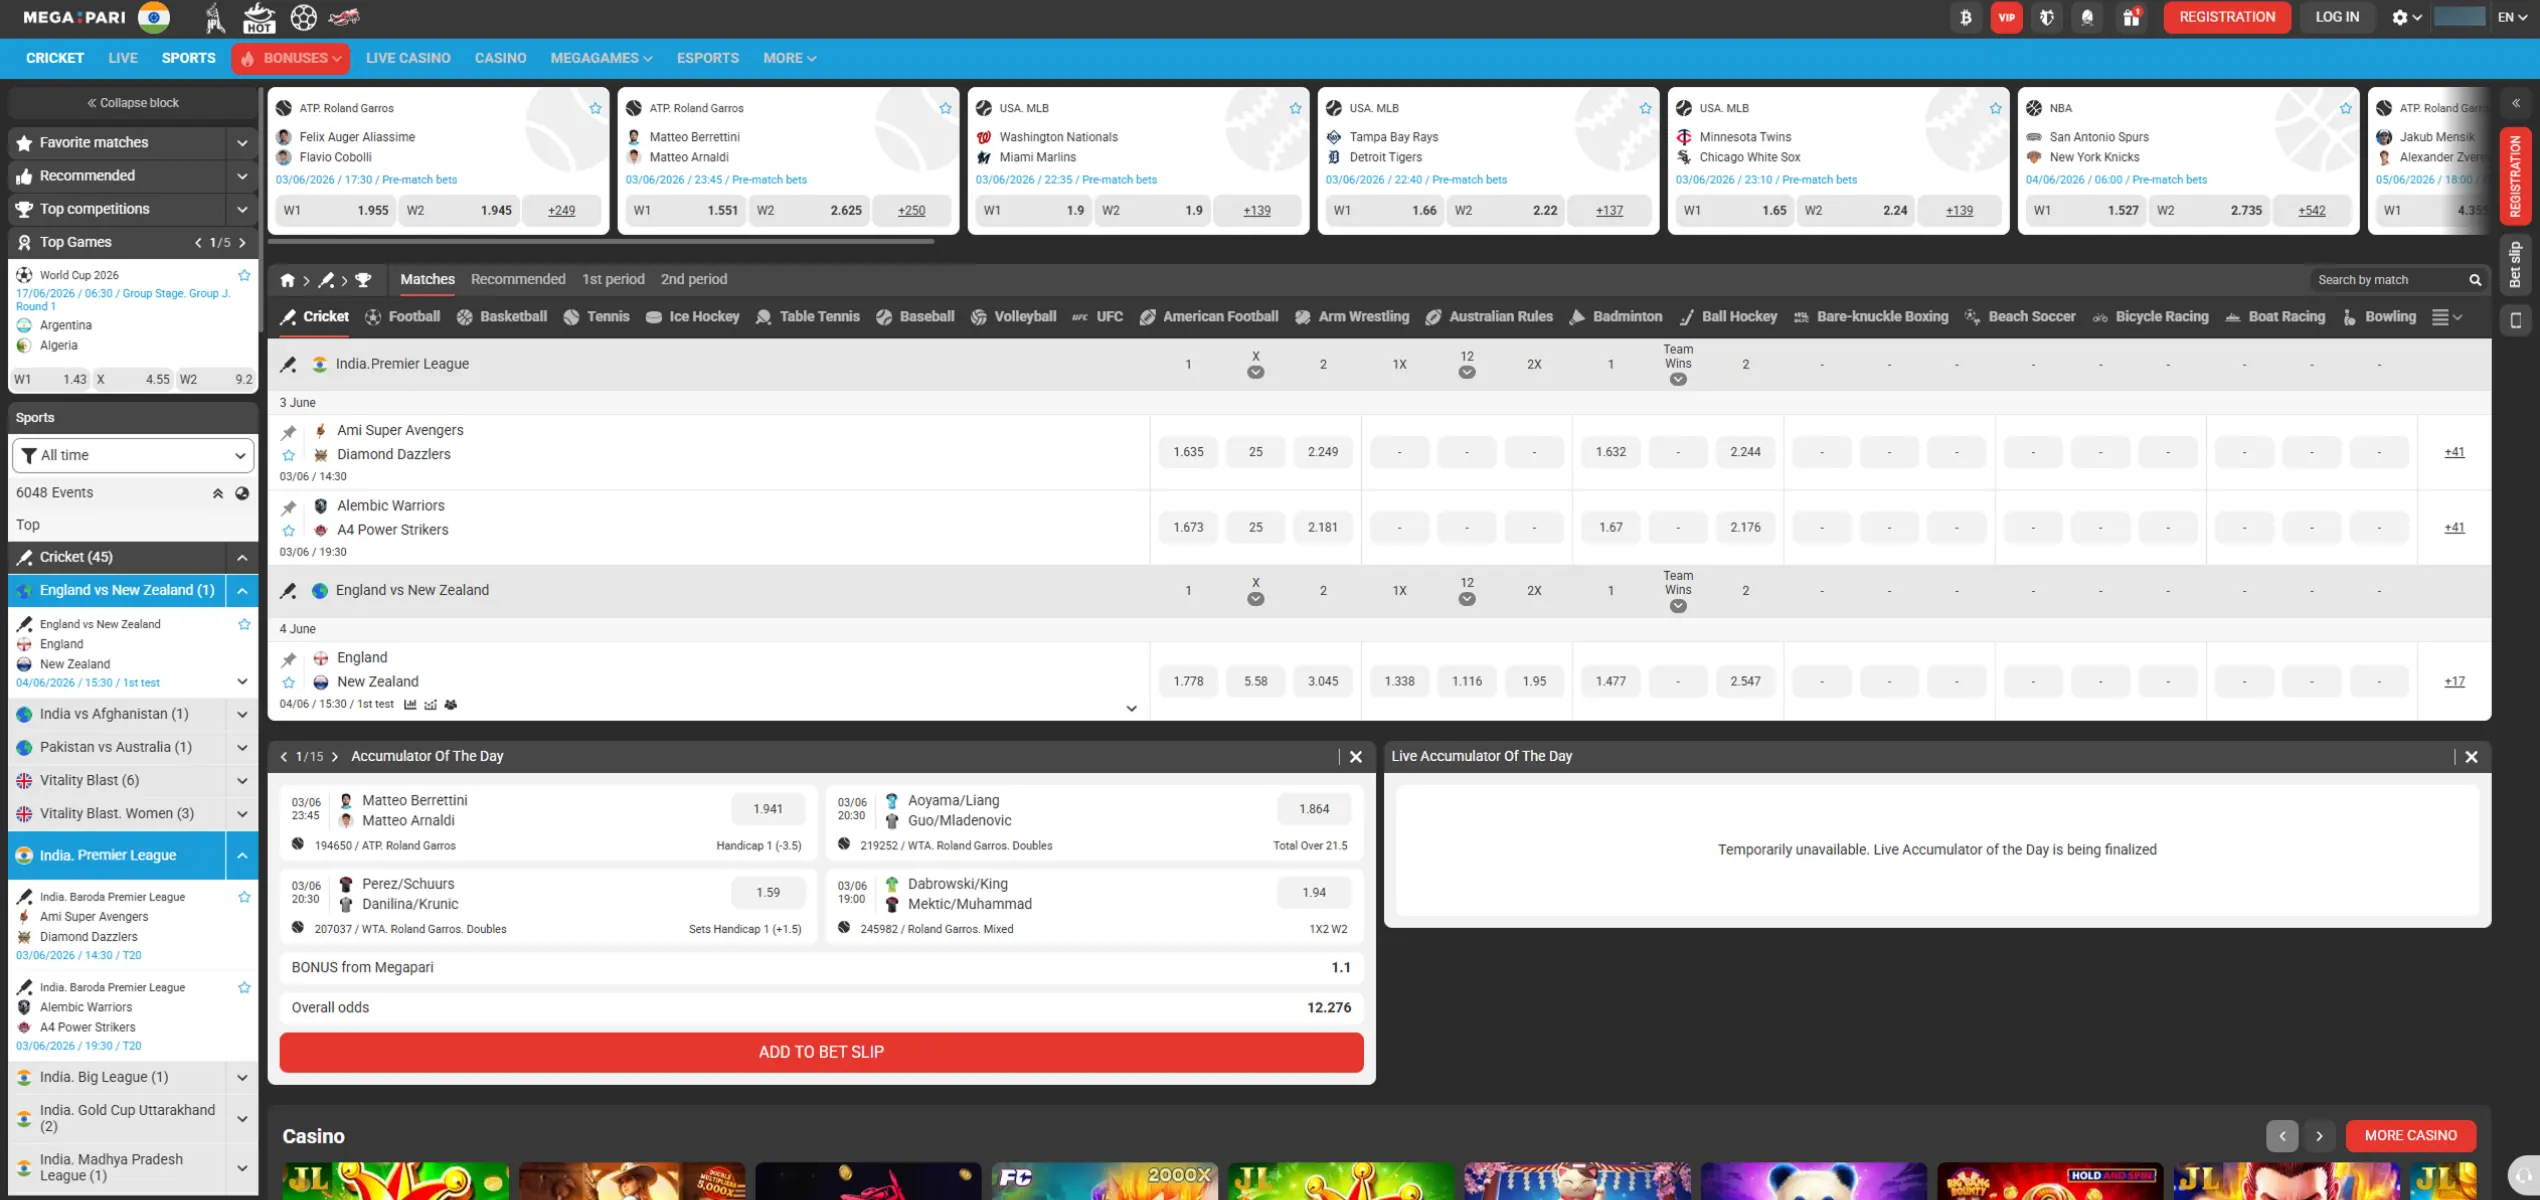This screenshot has width=2540, height=1200.
Task: Type in the Search by match field
Action: pos(2389,280)
